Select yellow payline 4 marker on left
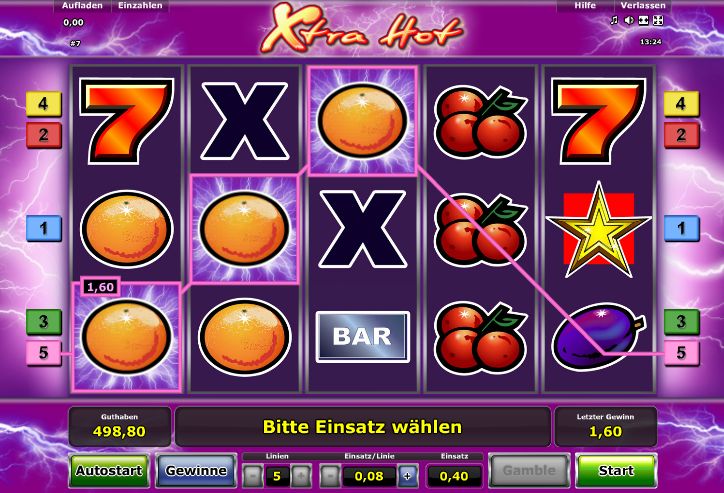The image size is (724, 493). point(43,103)
